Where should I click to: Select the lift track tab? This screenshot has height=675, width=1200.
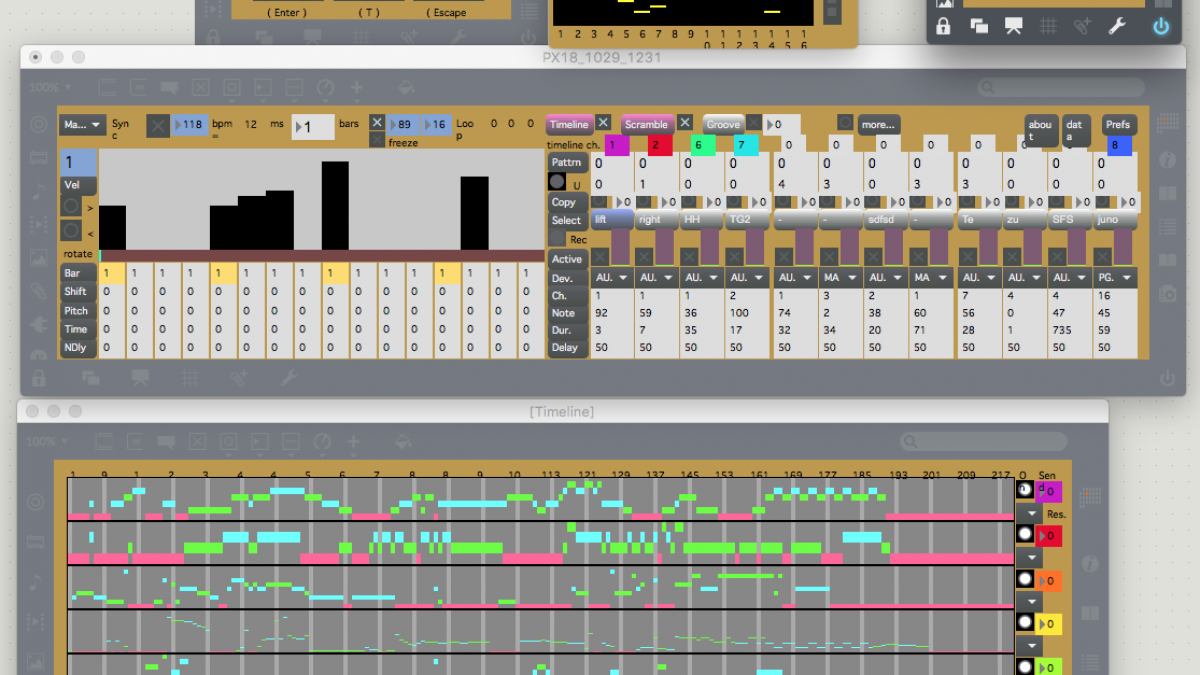pyautogui.click(x=611, y=219)
